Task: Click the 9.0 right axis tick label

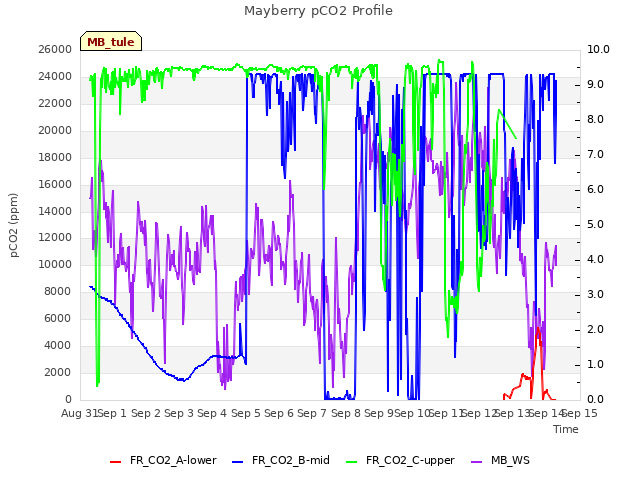Action: pyautogui.click(x=595, y=84)
